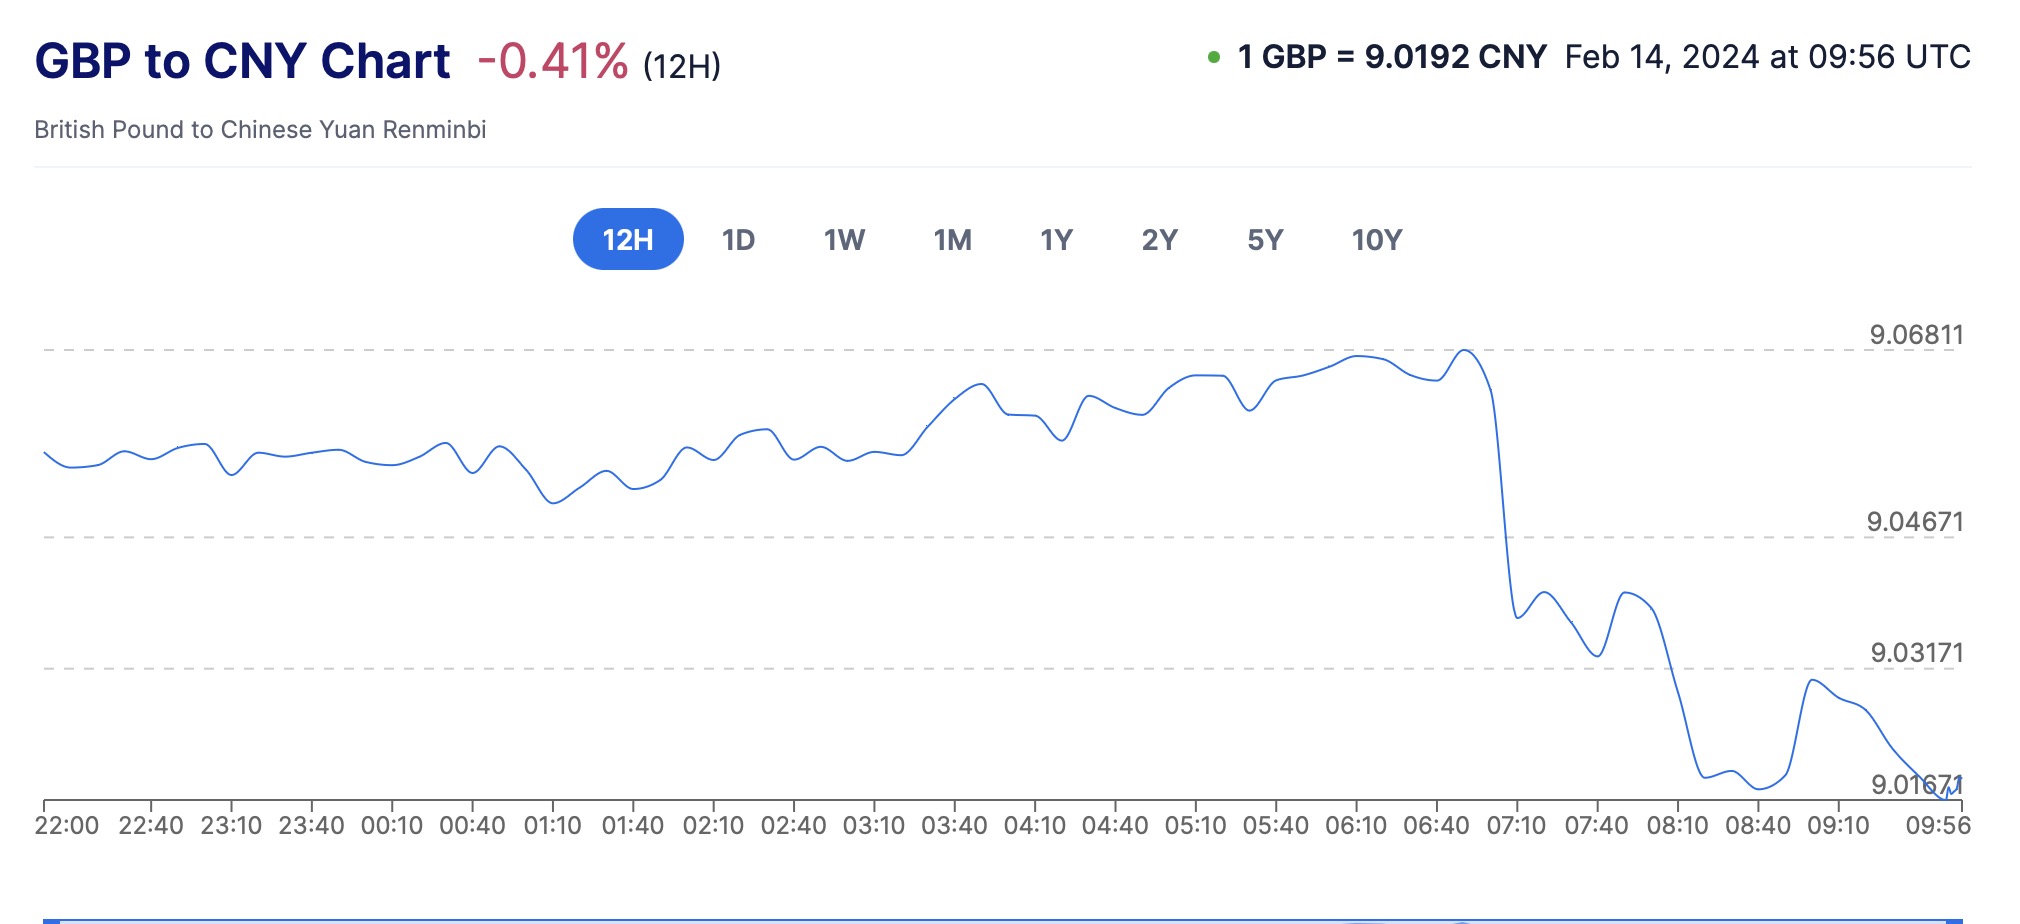Click the GBP to CNY Chart heading
Viewport: 2020px width, 924px height.
(x=243, y=62)
